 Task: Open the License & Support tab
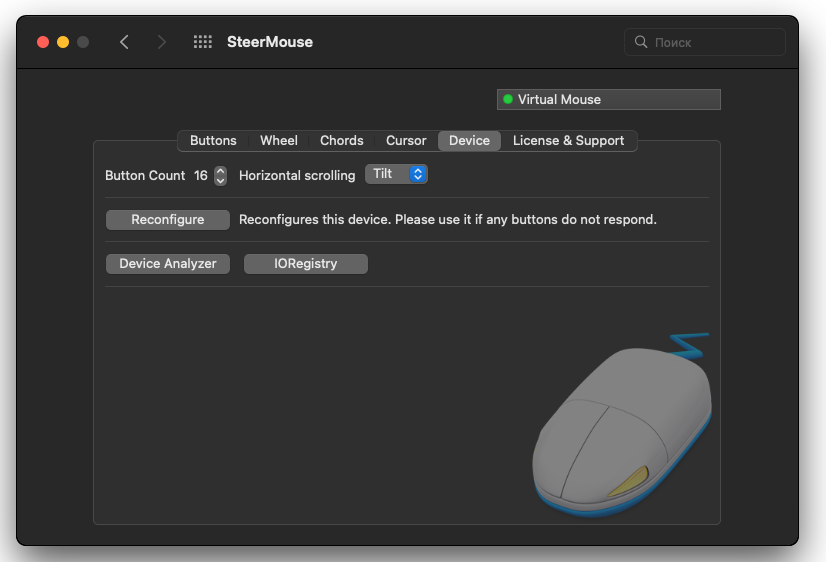click(x=568, y=141)
